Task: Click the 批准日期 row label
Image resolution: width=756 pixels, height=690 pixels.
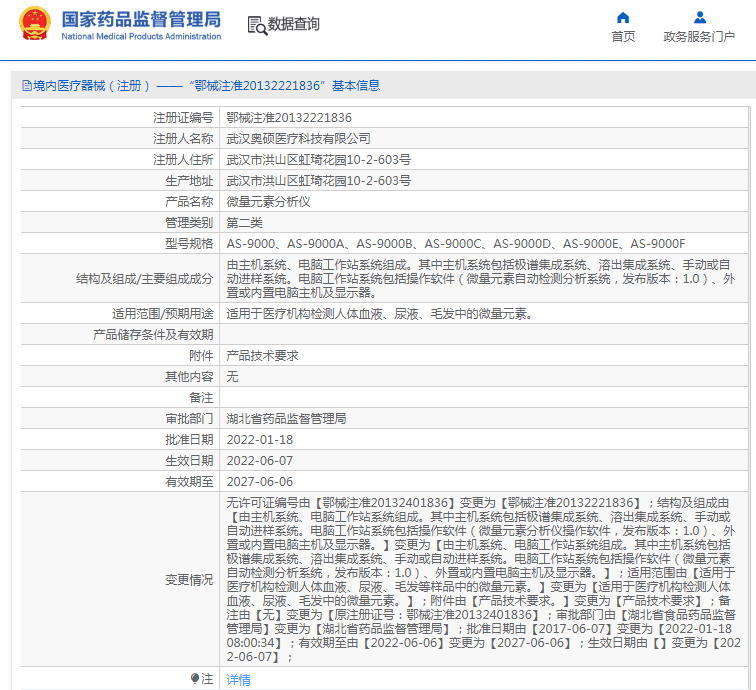Action: click(189, 440)
